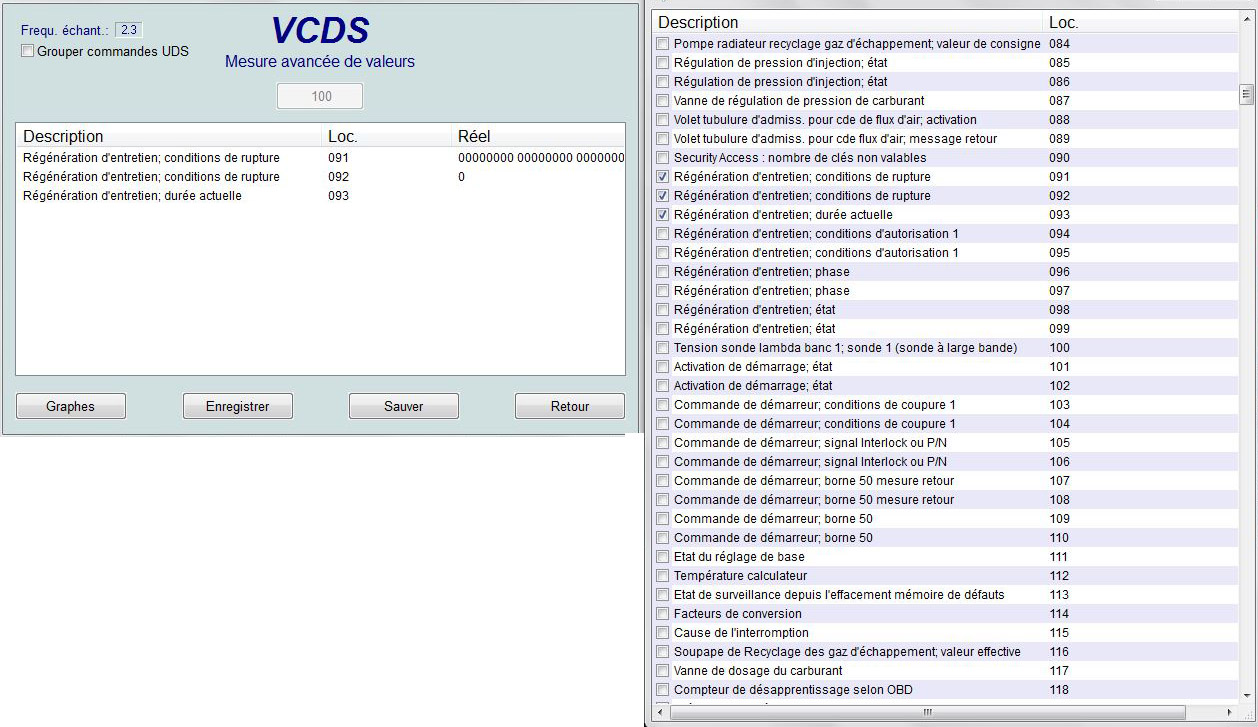The height and width of the screenshot is (727, 1258).
Task: Click the disabled field showing 100
Action: point(320,96)
